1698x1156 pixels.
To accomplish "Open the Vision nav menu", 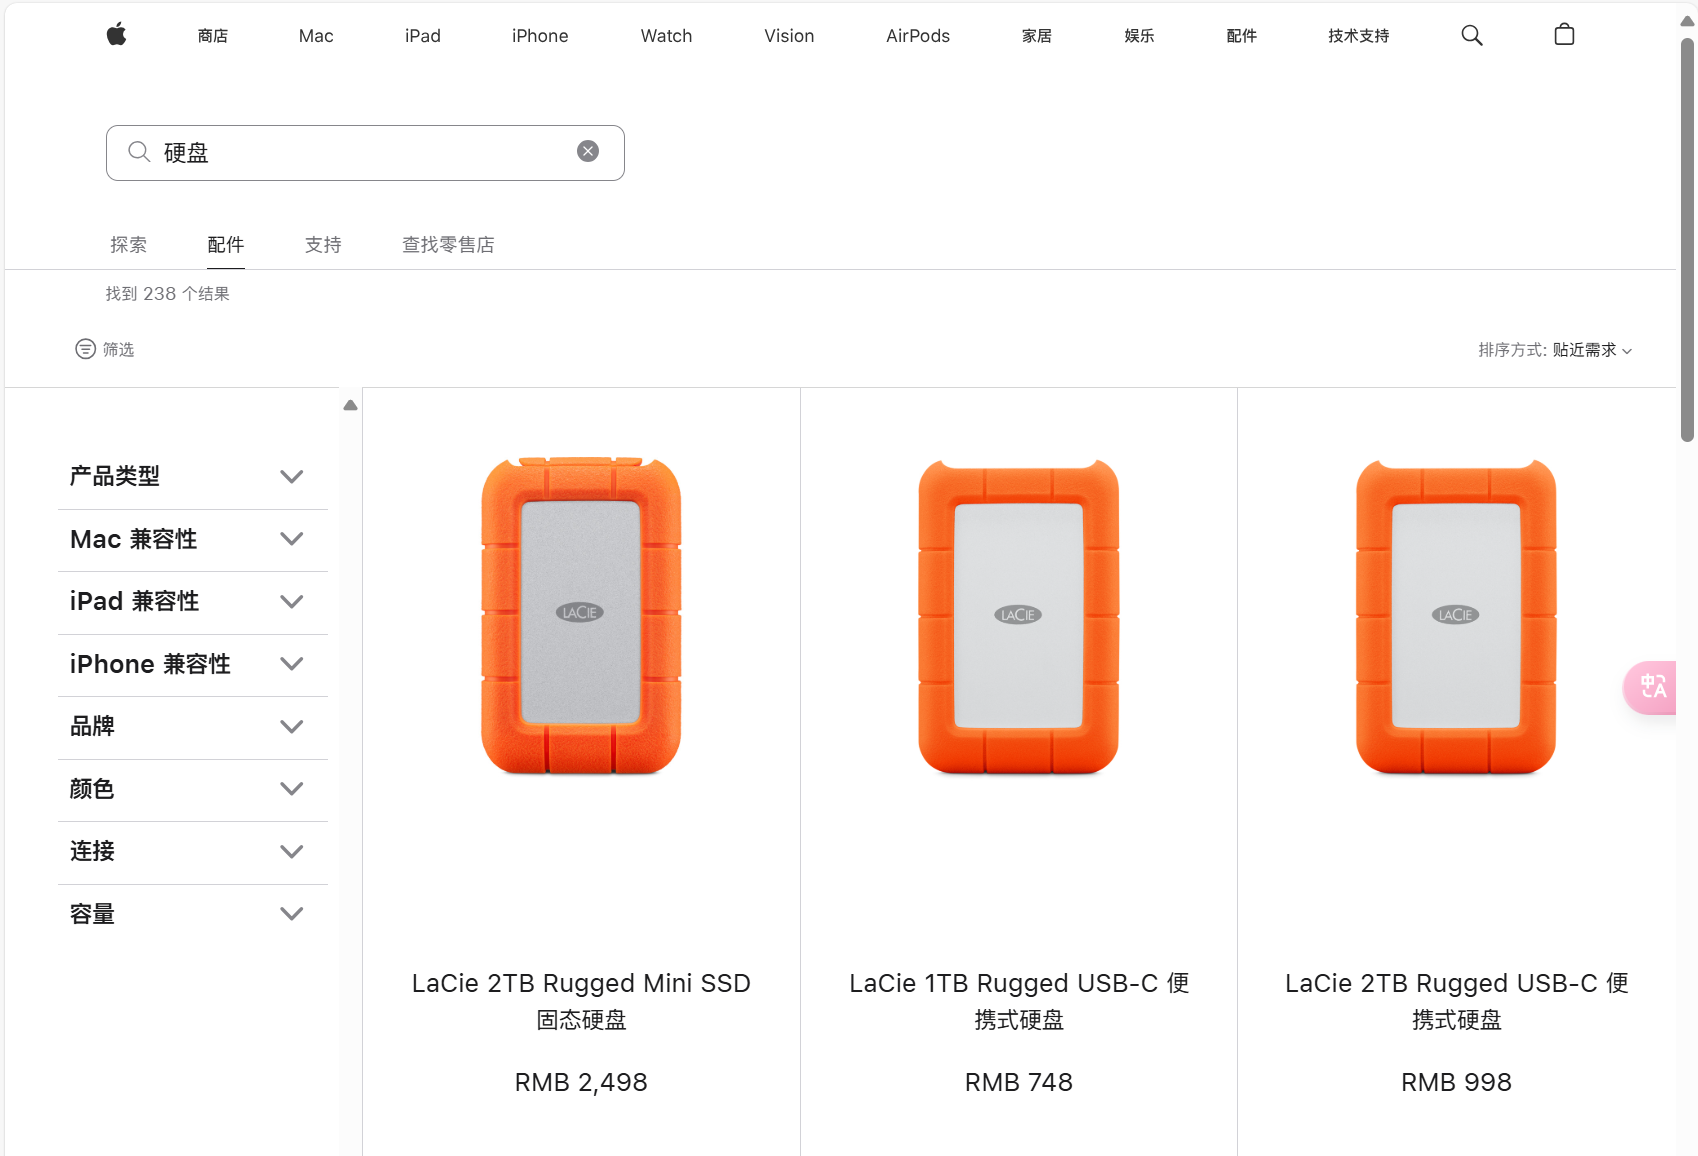I will point(789,36).
